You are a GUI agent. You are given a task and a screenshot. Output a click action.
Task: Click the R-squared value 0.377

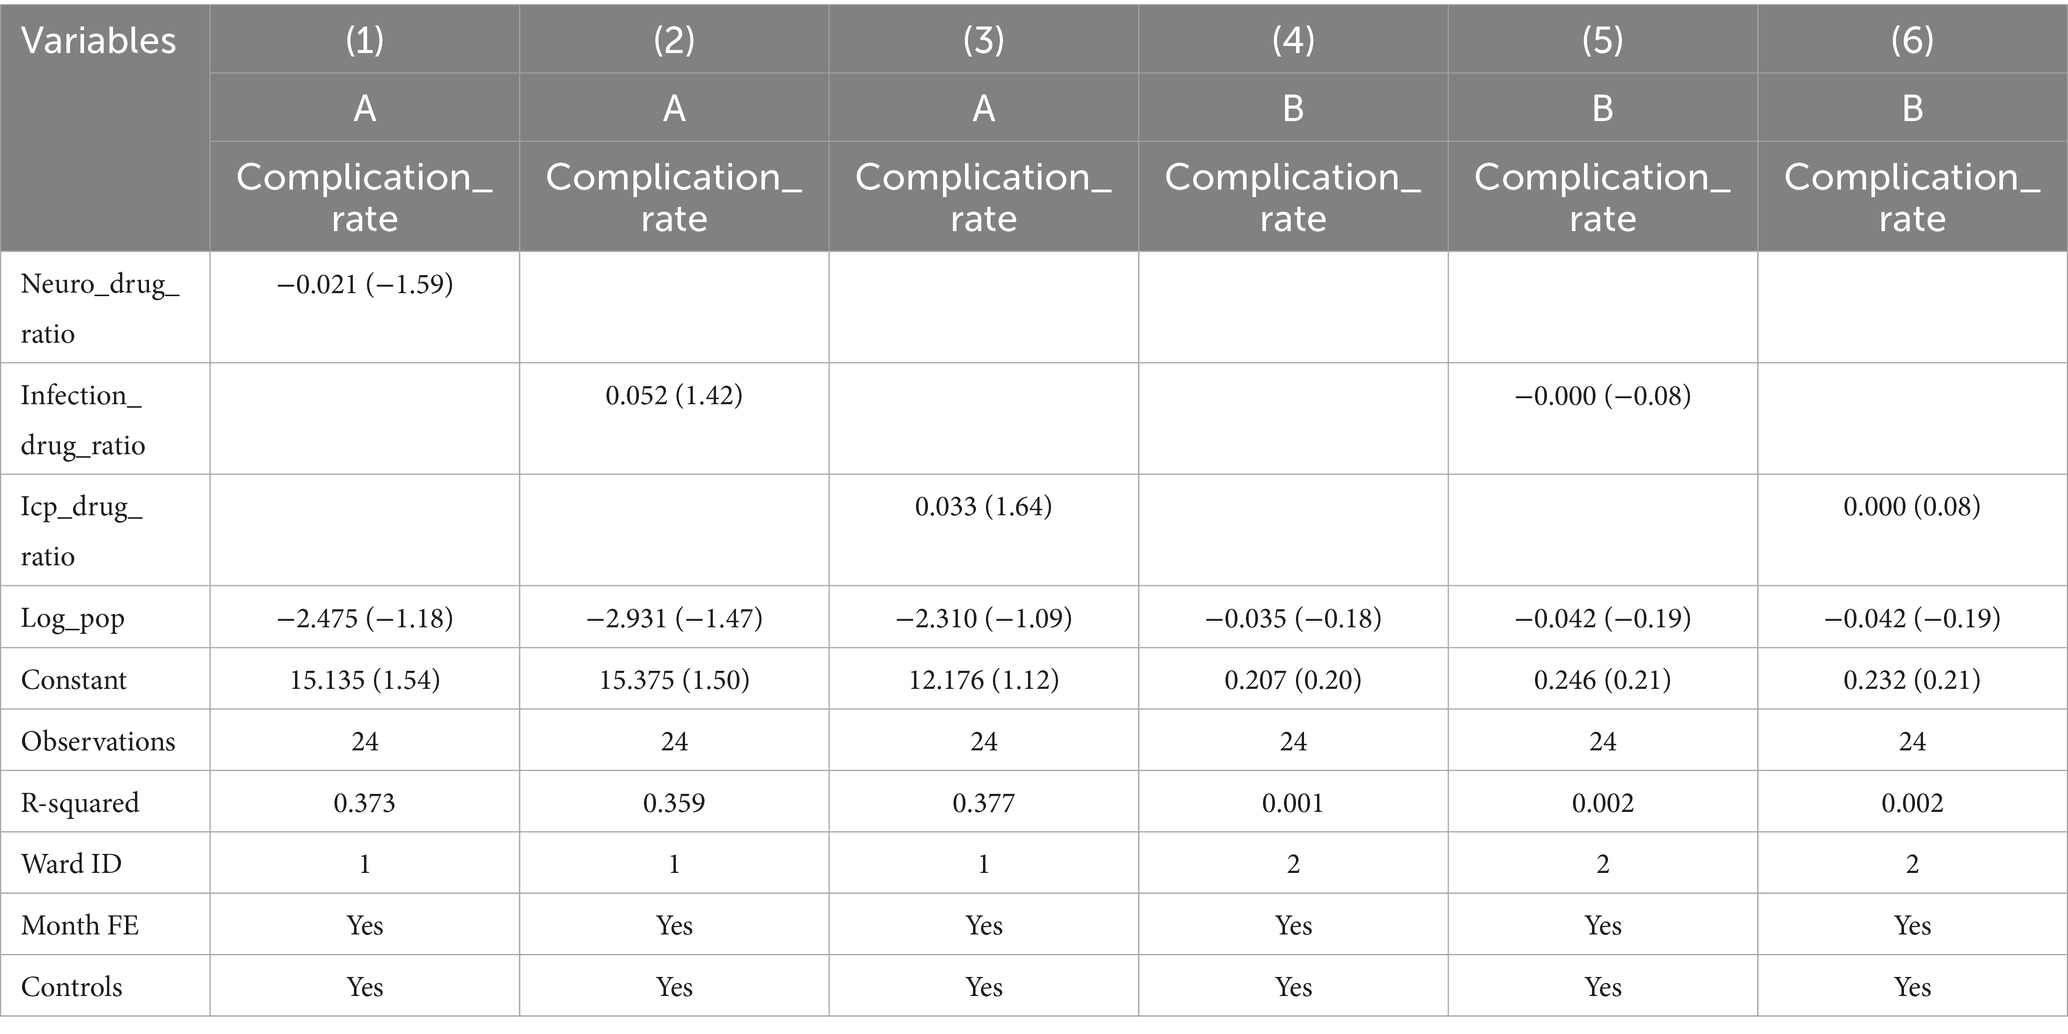click(x=983, y=803)
